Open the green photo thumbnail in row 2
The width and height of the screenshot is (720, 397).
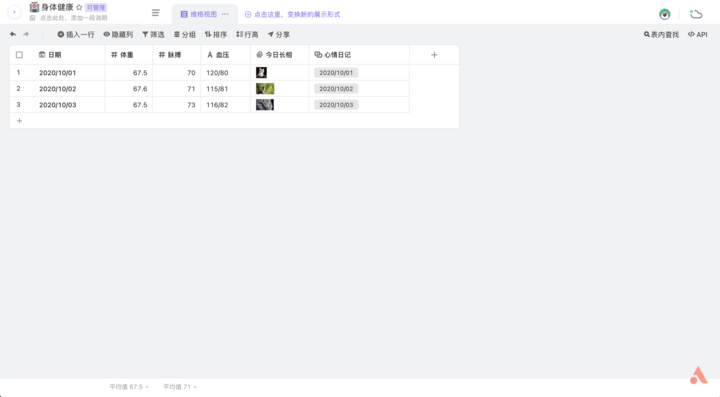tap(265, 89)
